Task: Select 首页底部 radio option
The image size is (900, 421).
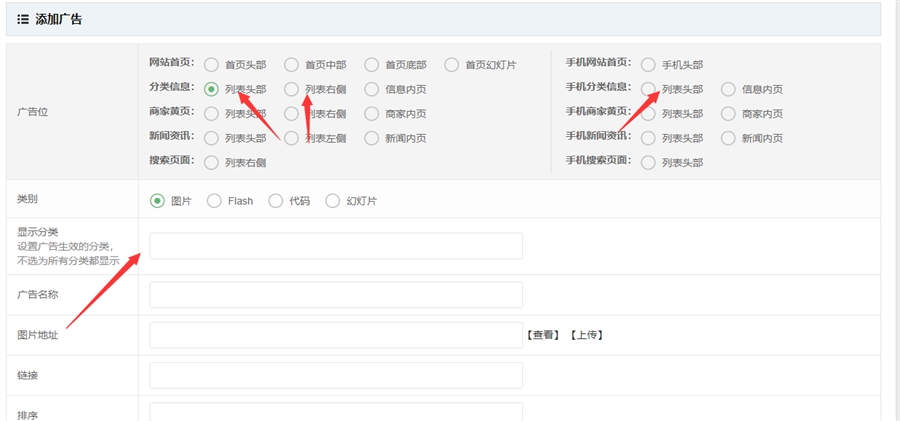Action: (372, 65)
